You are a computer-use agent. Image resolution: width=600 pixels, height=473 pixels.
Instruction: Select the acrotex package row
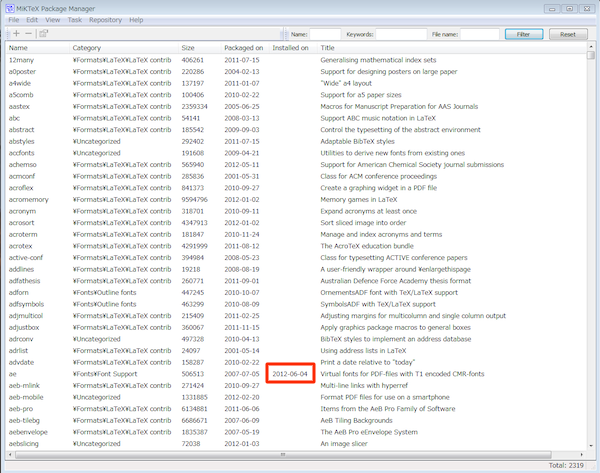[x=296, y=246]
